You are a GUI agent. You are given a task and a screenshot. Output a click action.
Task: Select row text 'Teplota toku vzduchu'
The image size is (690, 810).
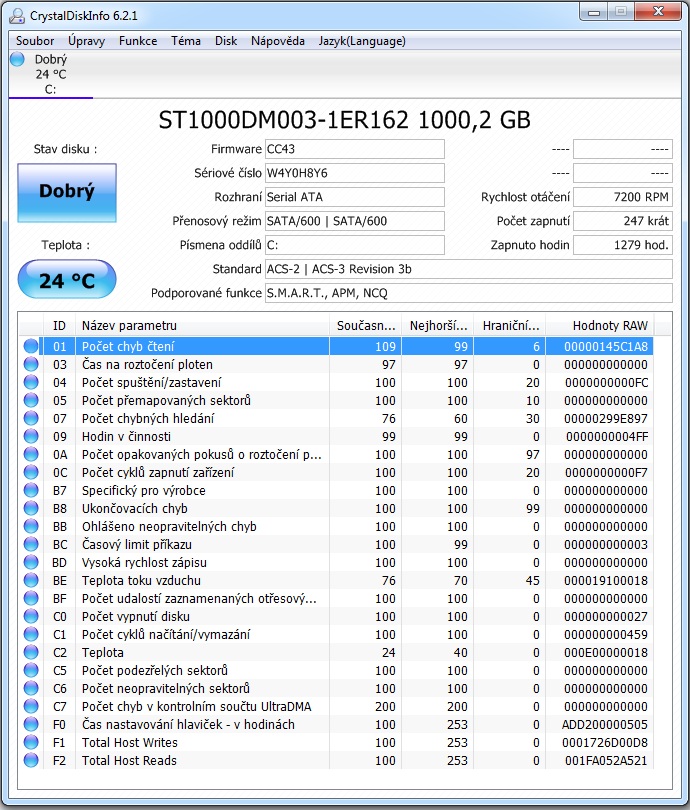pyautogui.click(x=141, y=581)
